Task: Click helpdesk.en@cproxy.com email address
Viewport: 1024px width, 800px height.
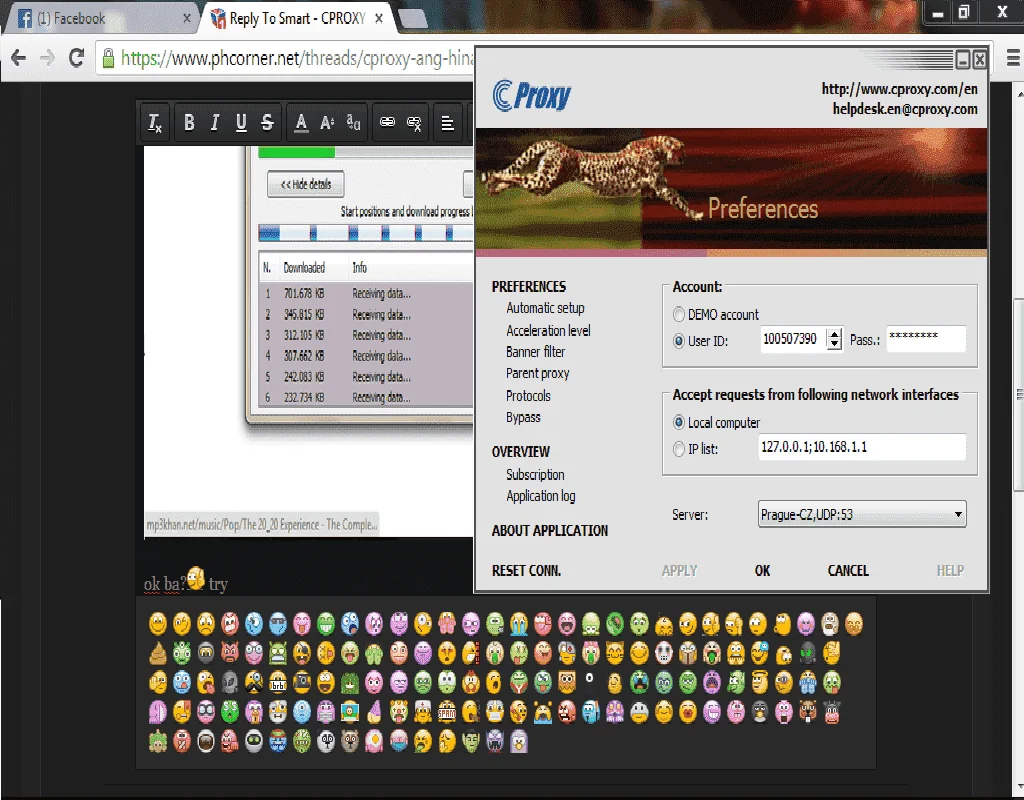Action: 904,109
